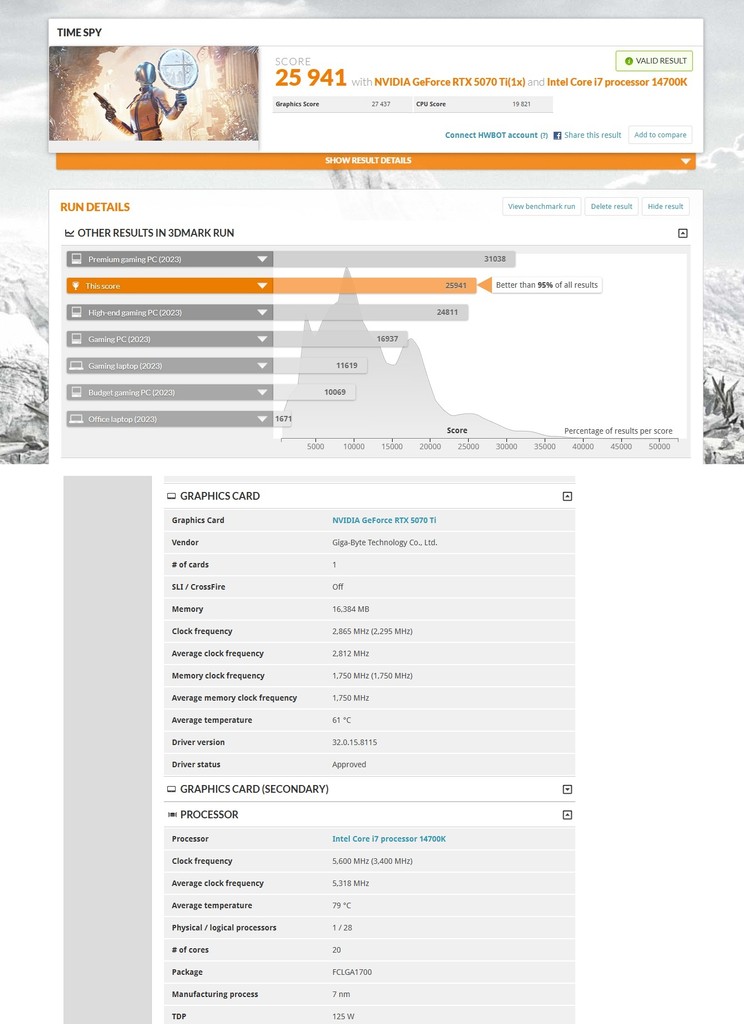Image resolution: width=744 pixels, height=1024 pixels.
Task: Click the vendor Giga-Byte Technology Co., Ltd. value
Action: (385, 543)
